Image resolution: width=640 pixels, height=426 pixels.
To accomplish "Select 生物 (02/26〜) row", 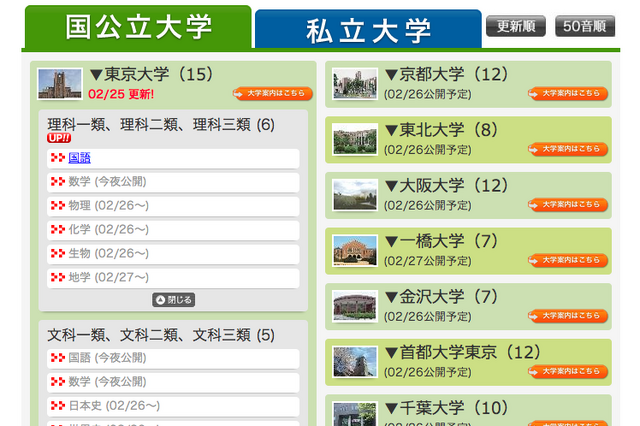I will tap(173, 254).
